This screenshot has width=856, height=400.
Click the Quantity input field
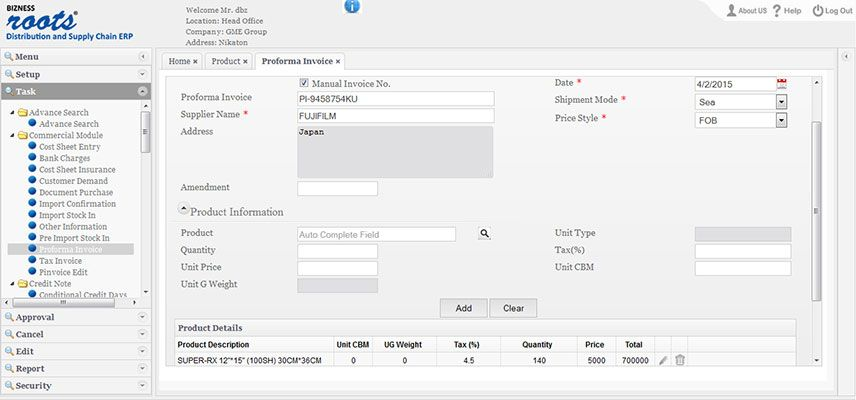point(338,251)
